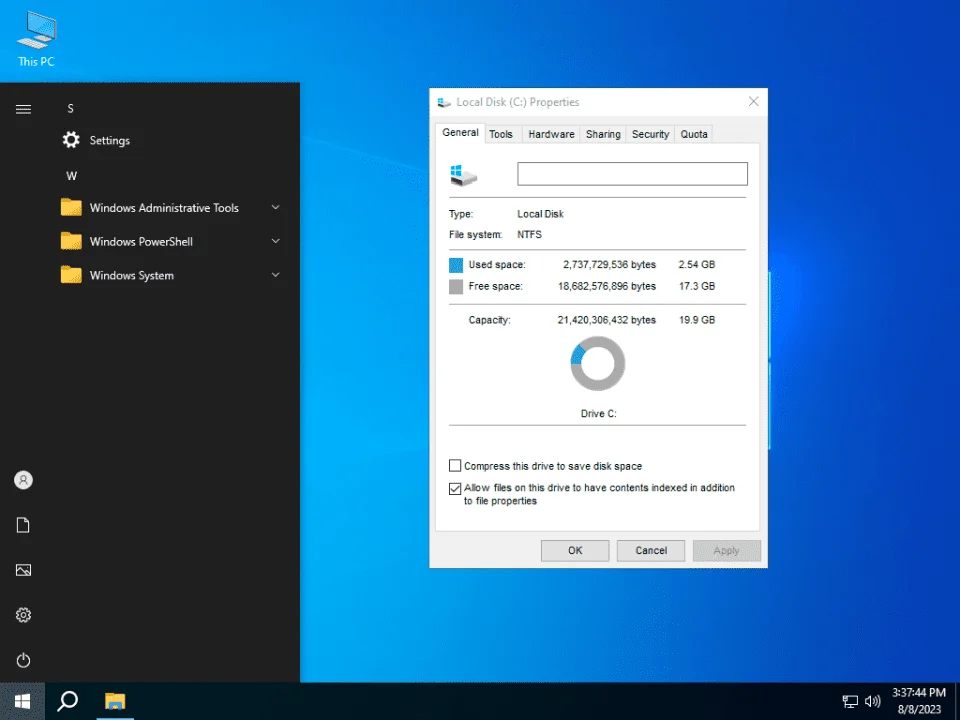Viewport: 960px width, 720px height.
Task: Click the taskbar clock and date
Action: point(918,701)
